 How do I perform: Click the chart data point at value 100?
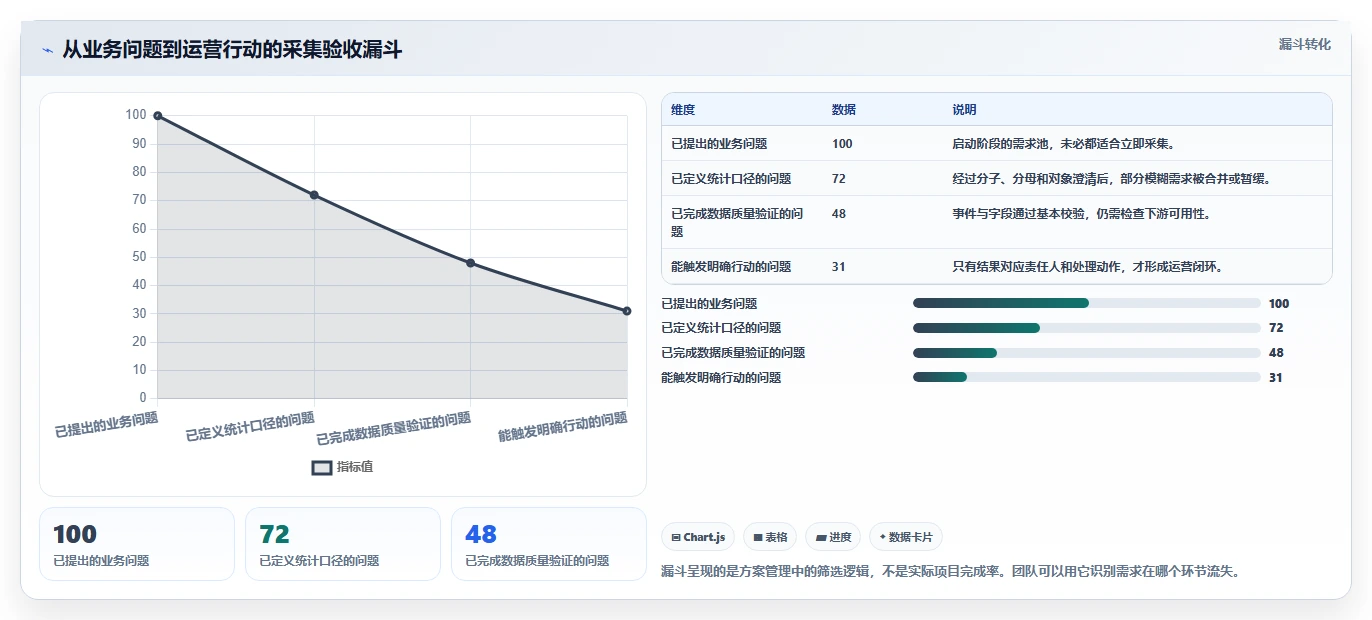pos(158,116)
